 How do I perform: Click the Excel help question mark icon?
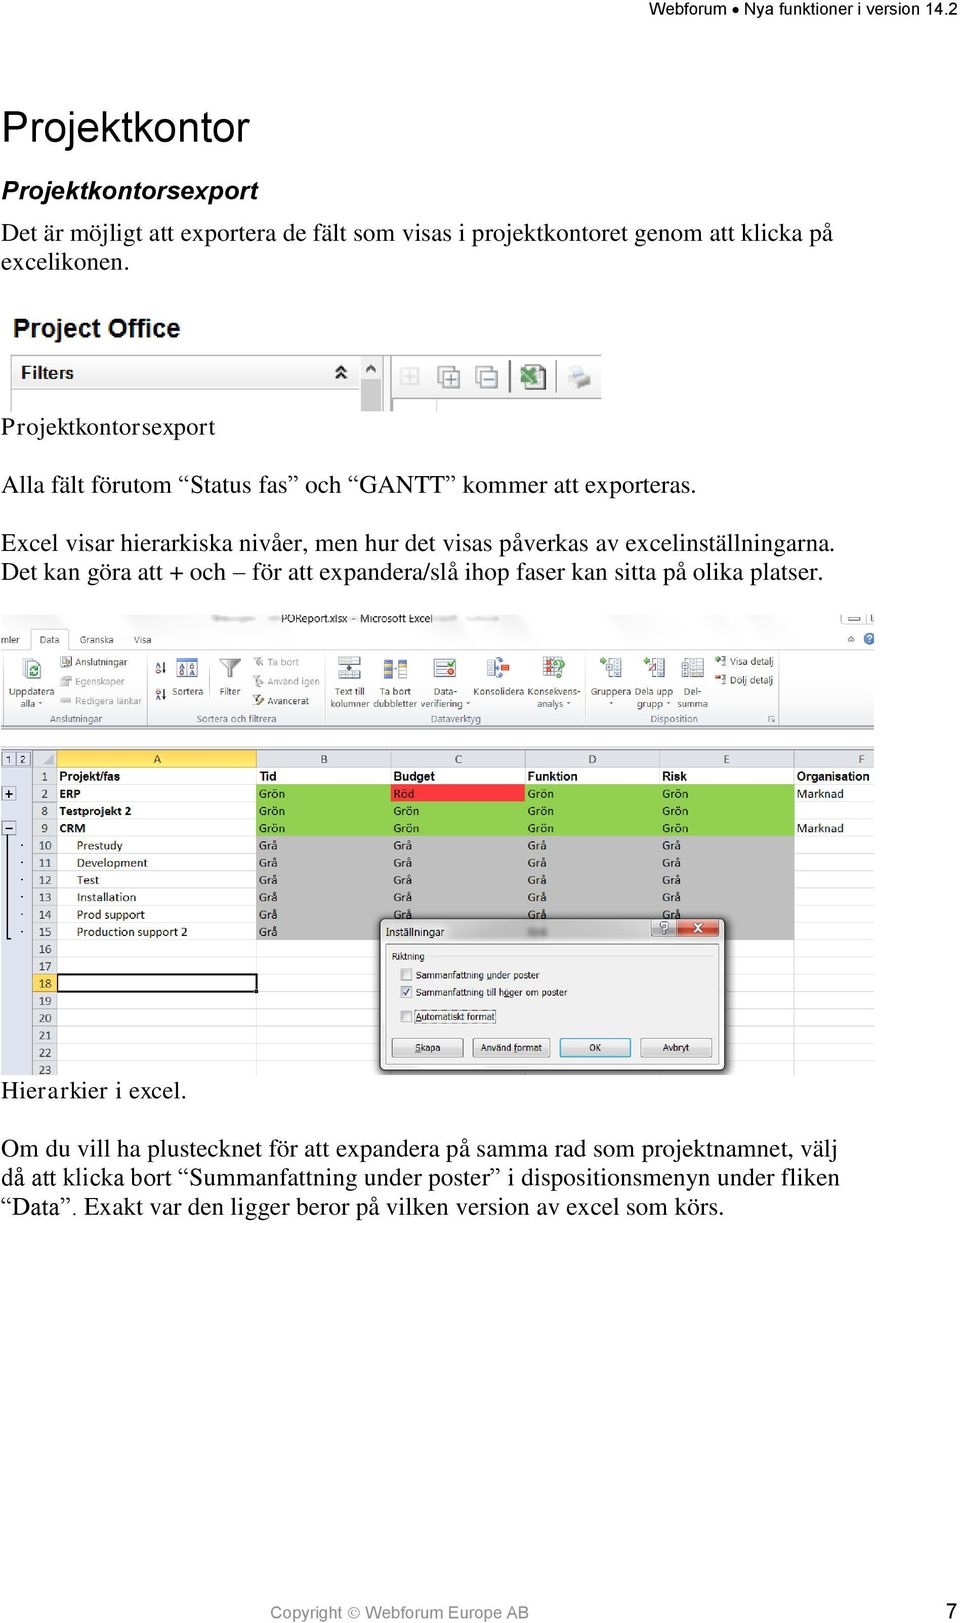(x=868, y=638)
